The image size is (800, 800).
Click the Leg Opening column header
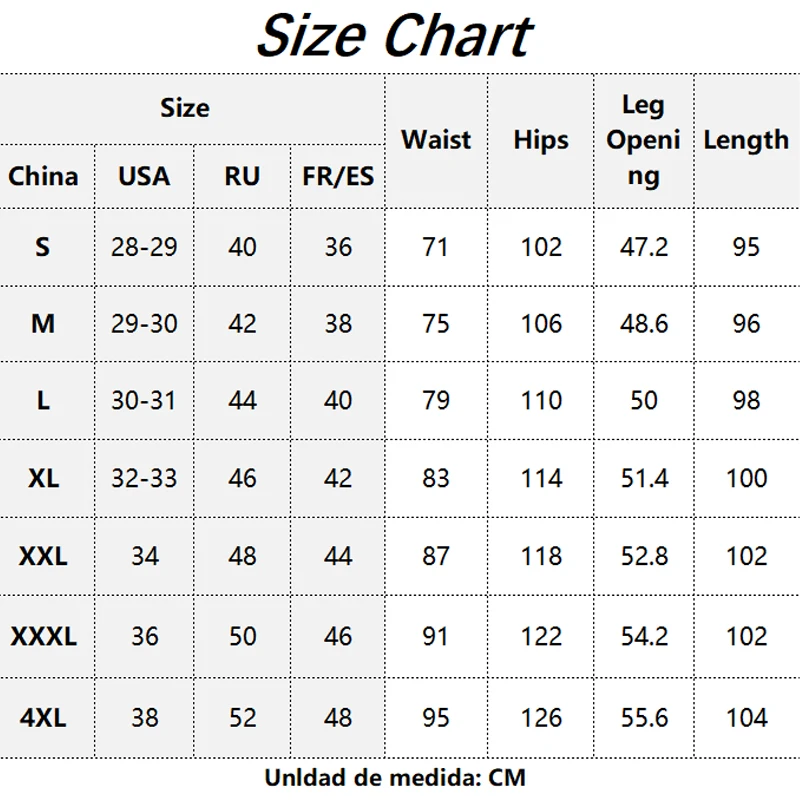(x=643, y=140)
